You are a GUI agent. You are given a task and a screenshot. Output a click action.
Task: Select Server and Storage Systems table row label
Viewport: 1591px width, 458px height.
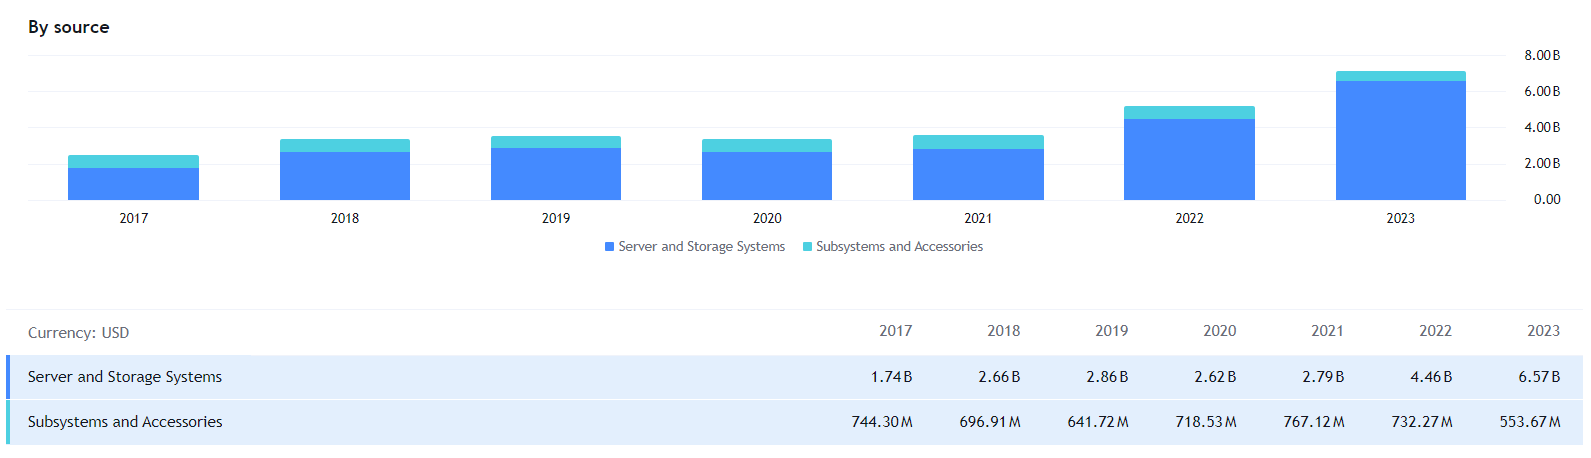click(125, 377)
